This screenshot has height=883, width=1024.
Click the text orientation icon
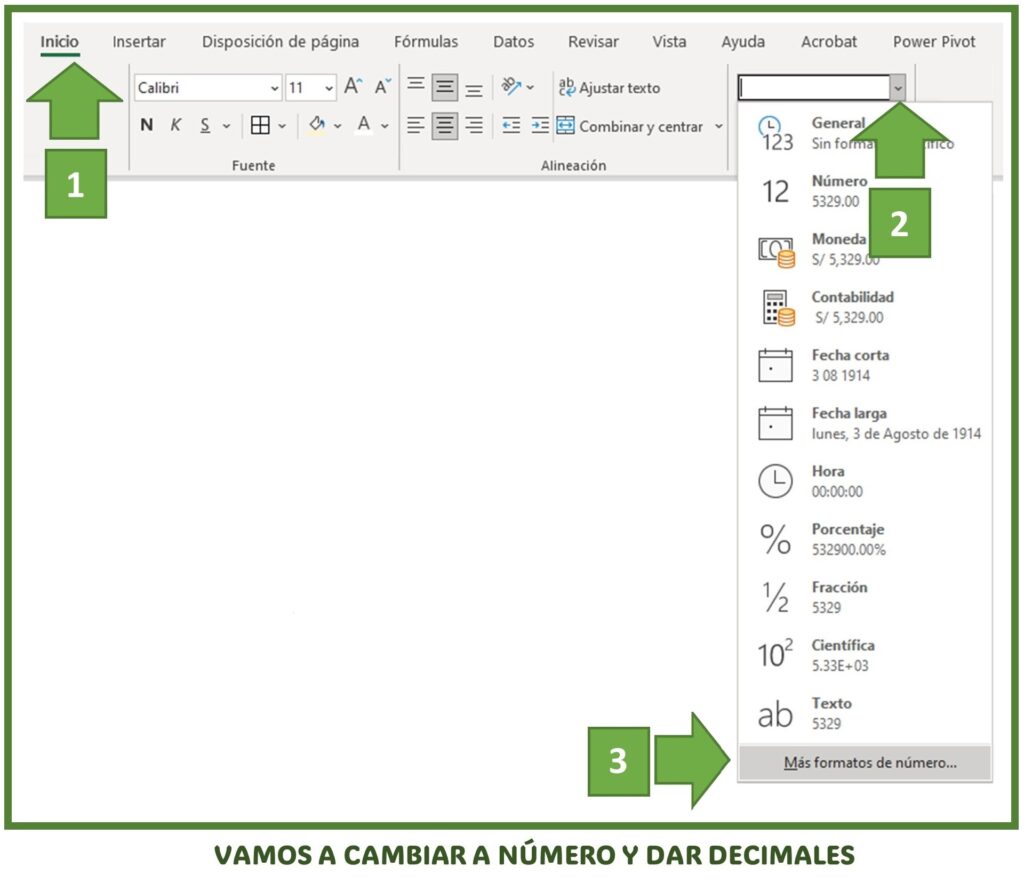coord(511,87)
